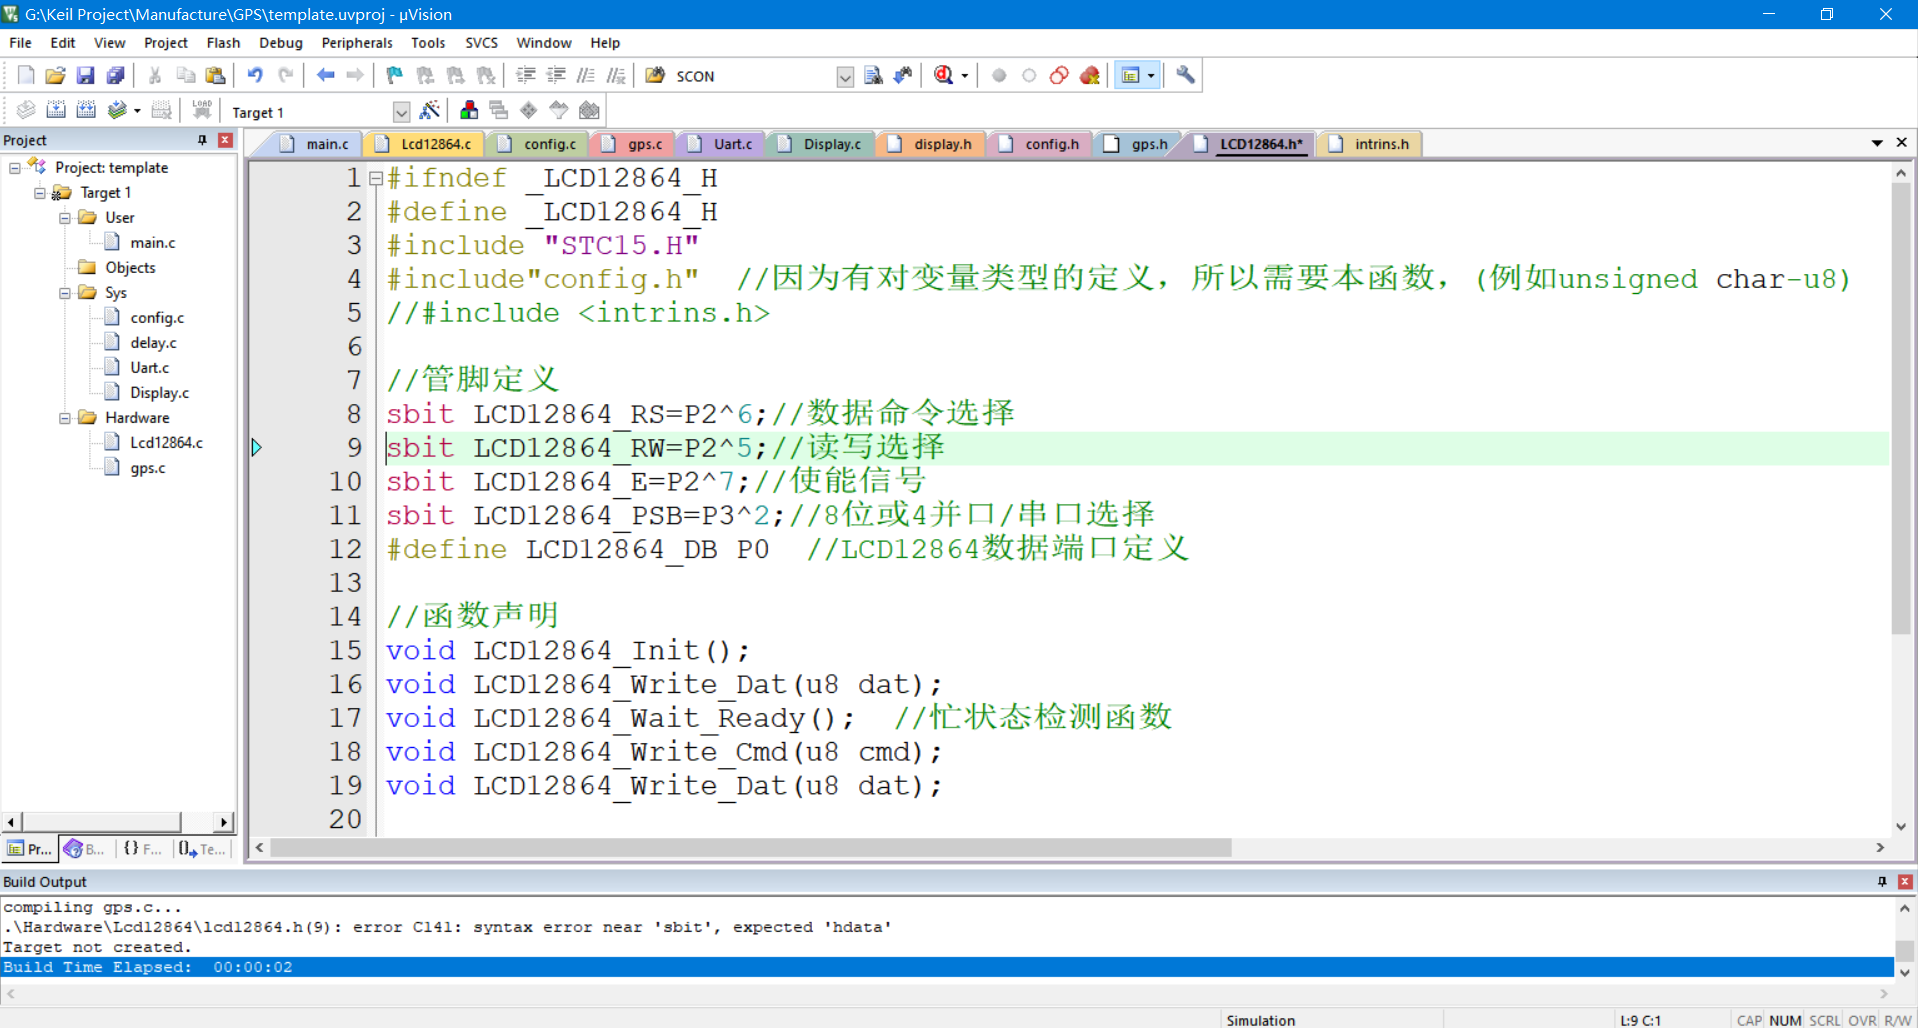Viewport: 1918px width, 1028px height.
Task: Collapse the Target 1 tree node
Action: pos(40,193)
